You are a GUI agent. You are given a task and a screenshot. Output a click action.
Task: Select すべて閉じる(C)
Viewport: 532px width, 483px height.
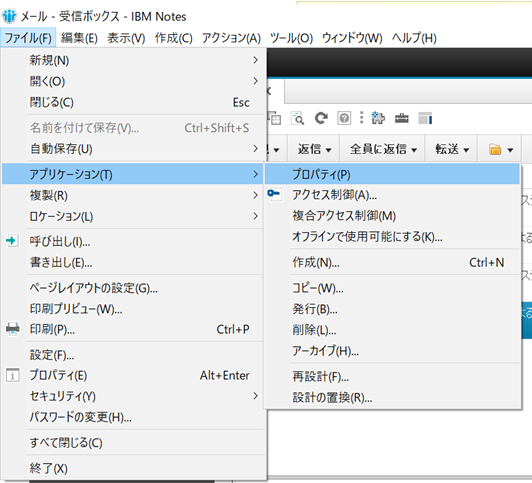point(133,443)
